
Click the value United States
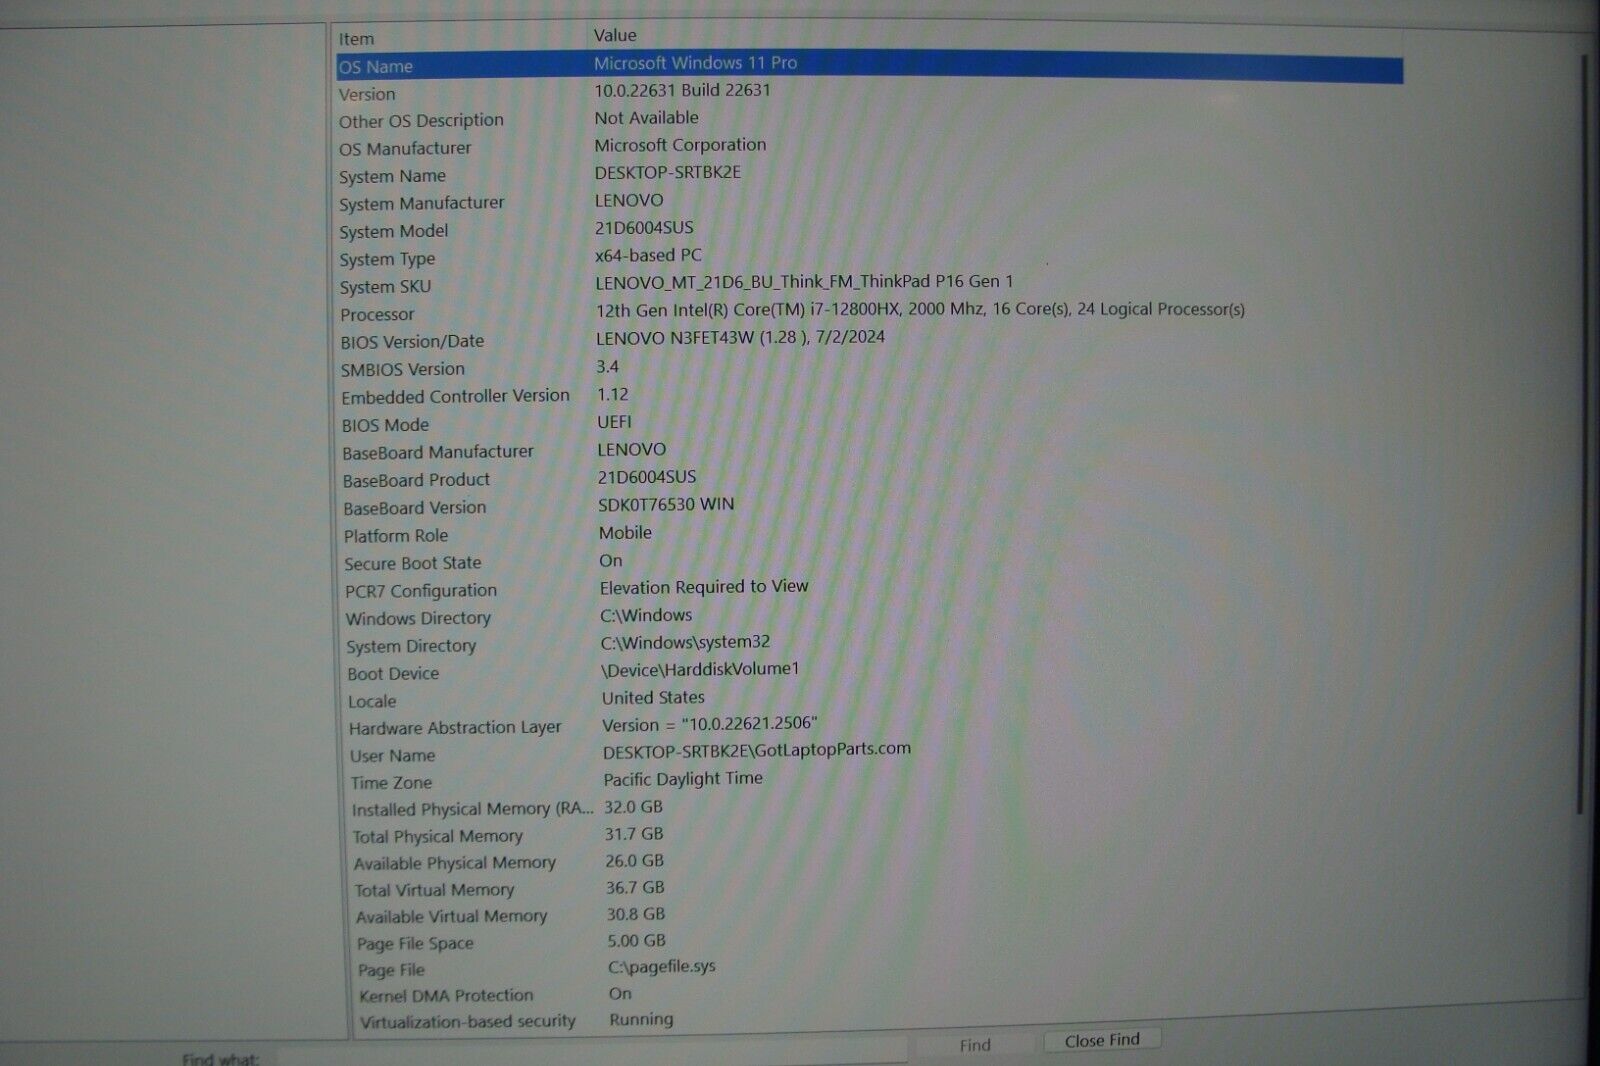click(x=653, y=698)
